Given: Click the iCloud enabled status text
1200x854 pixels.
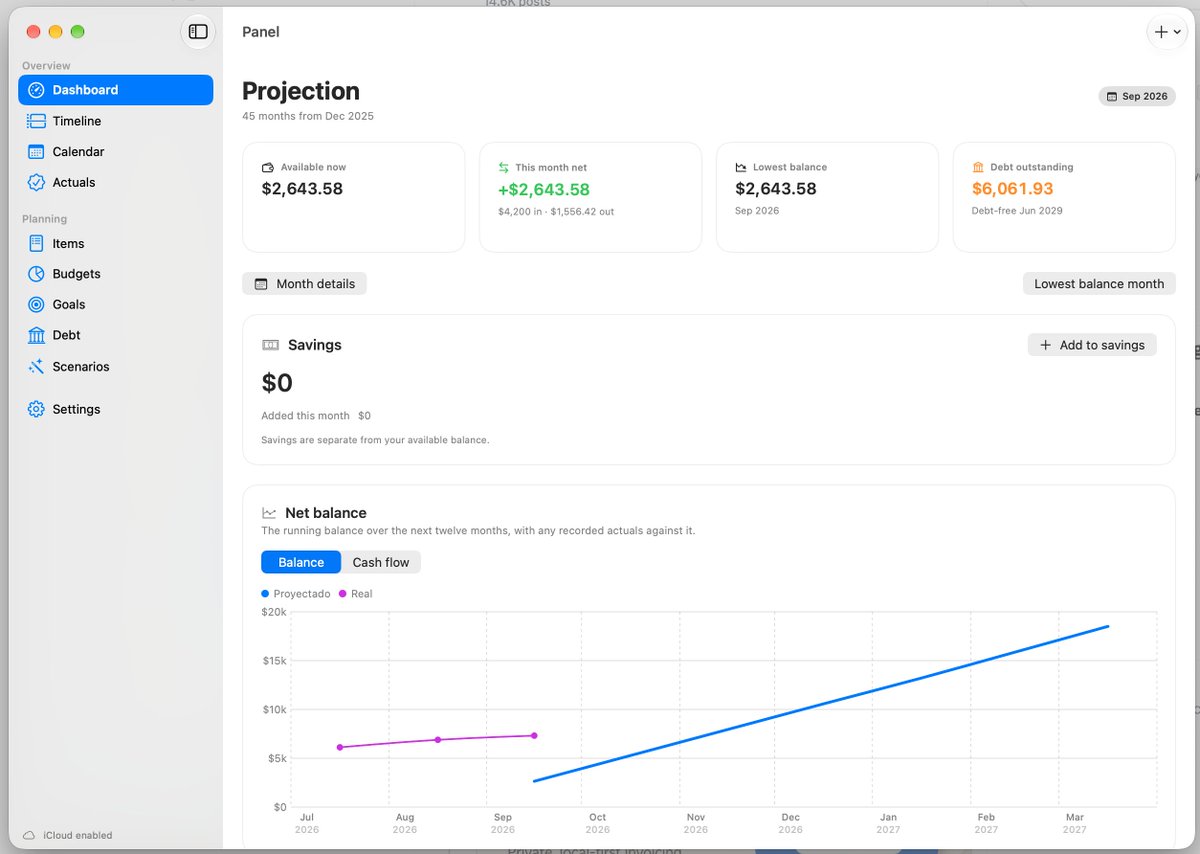Looking at the screenshot, I should click(76, 836).
